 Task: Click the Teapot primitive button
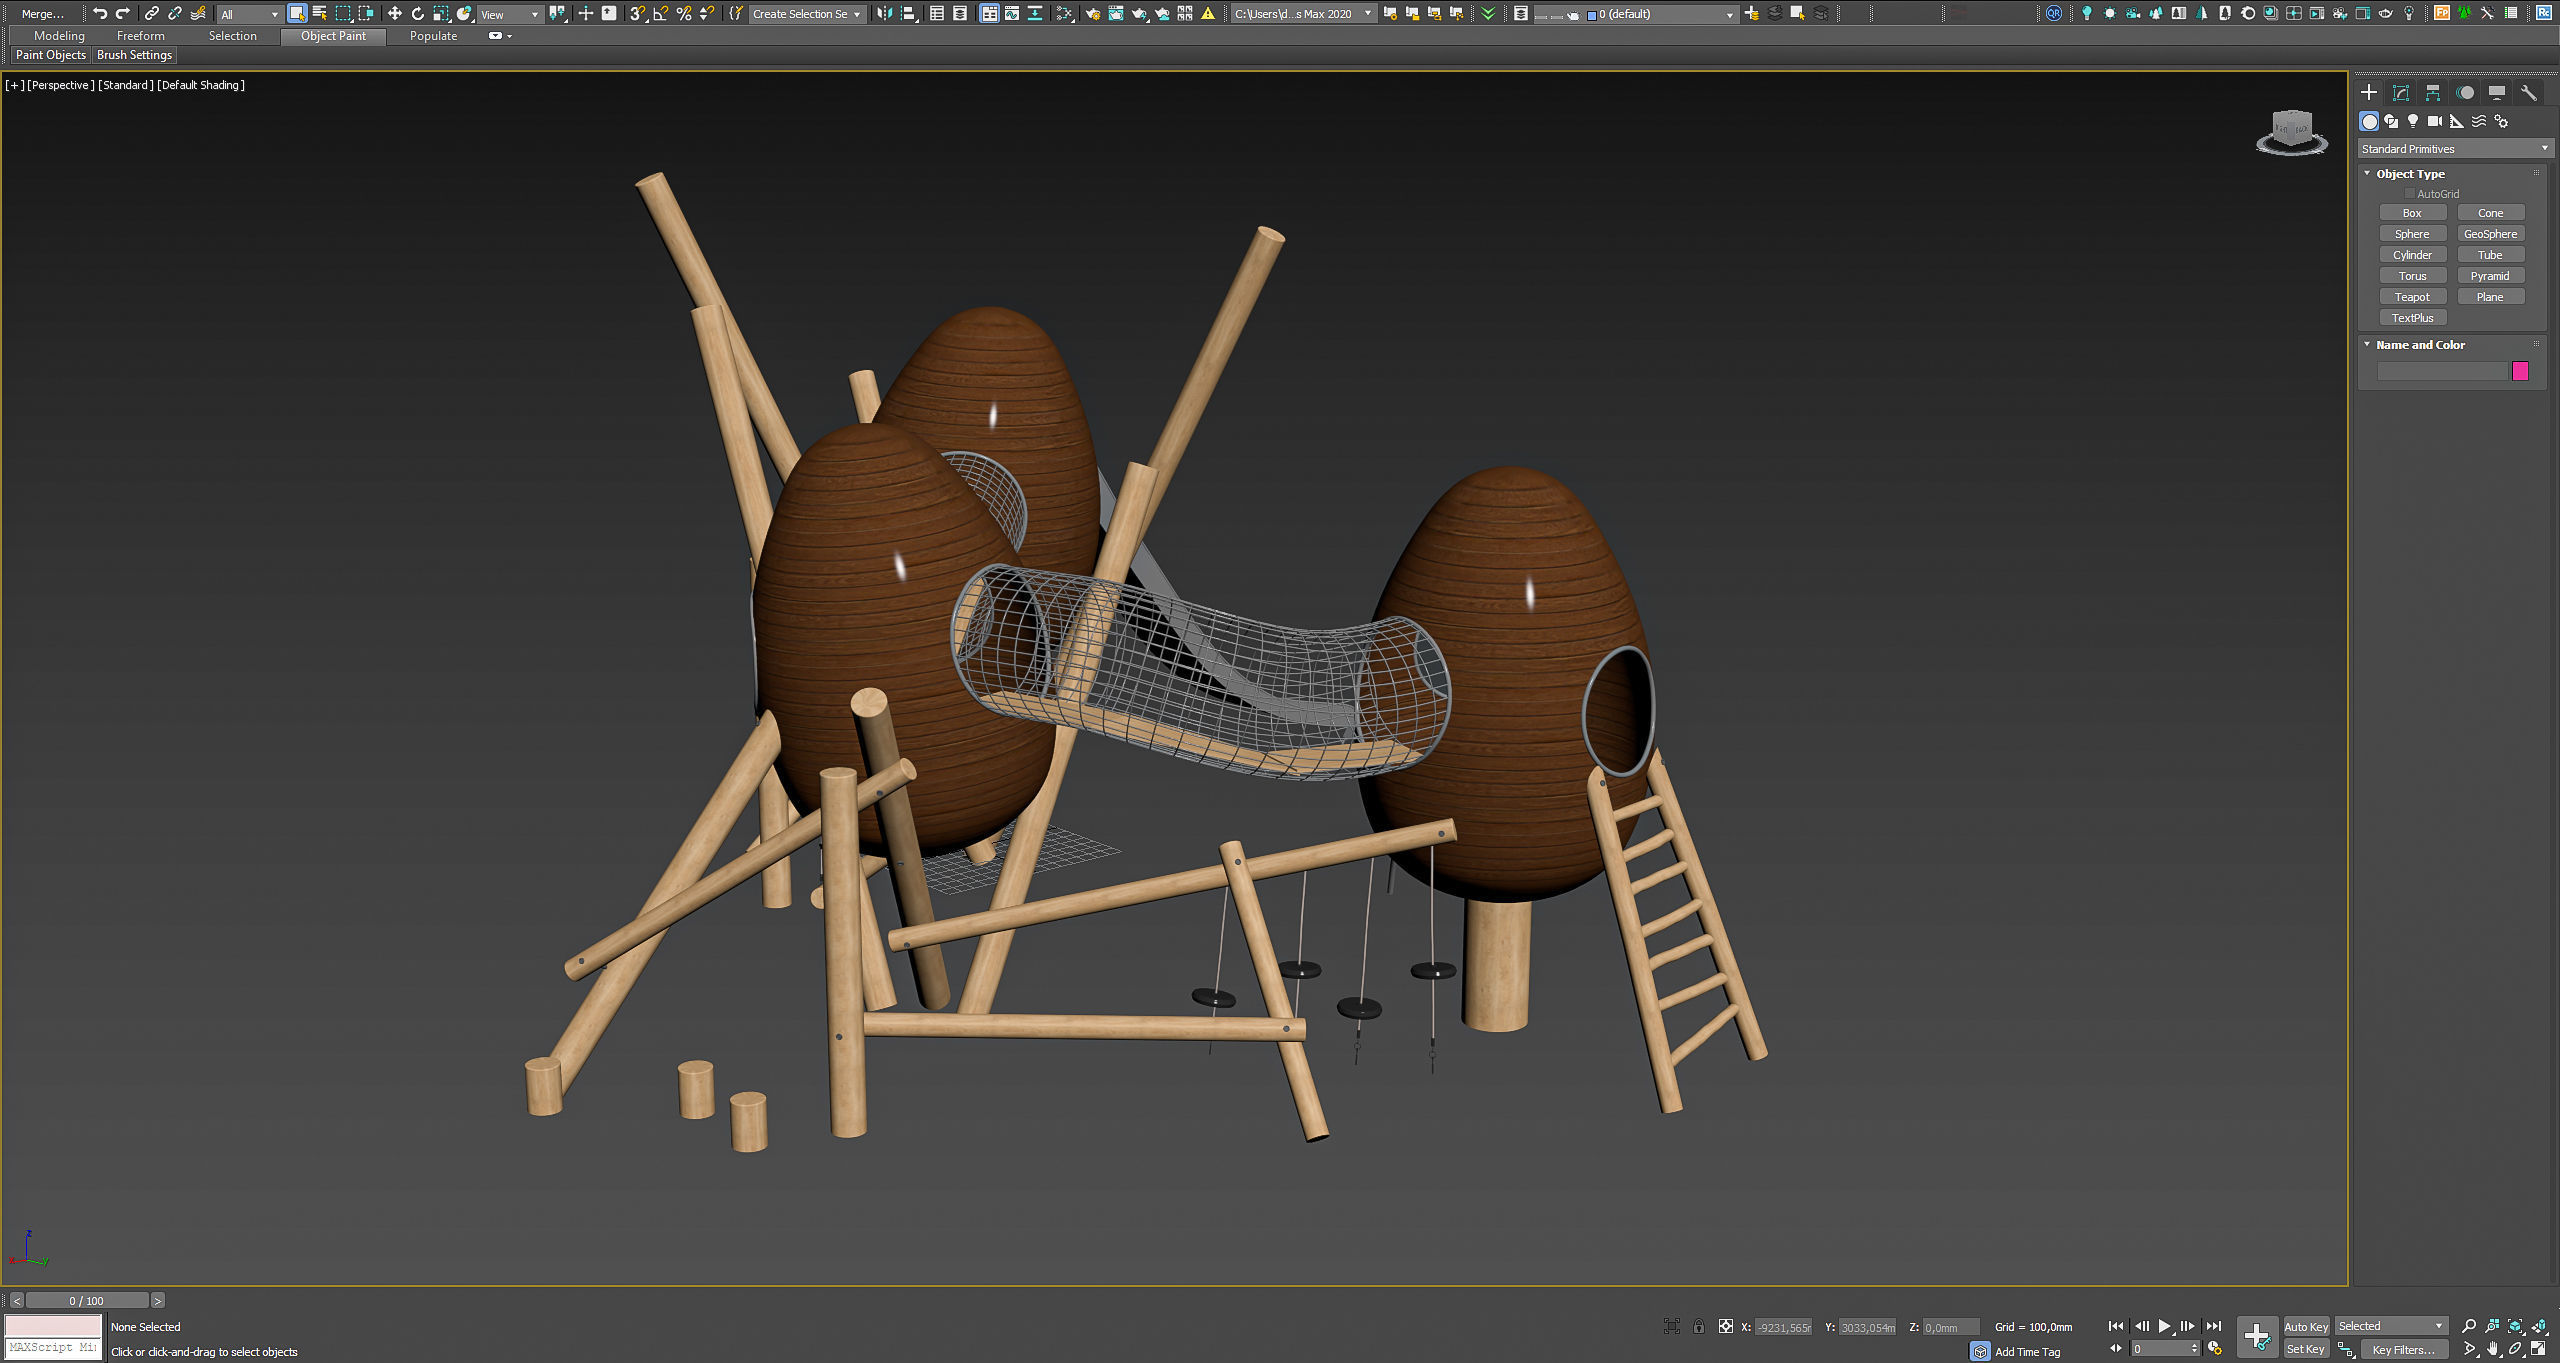[x=2412, y=297]
